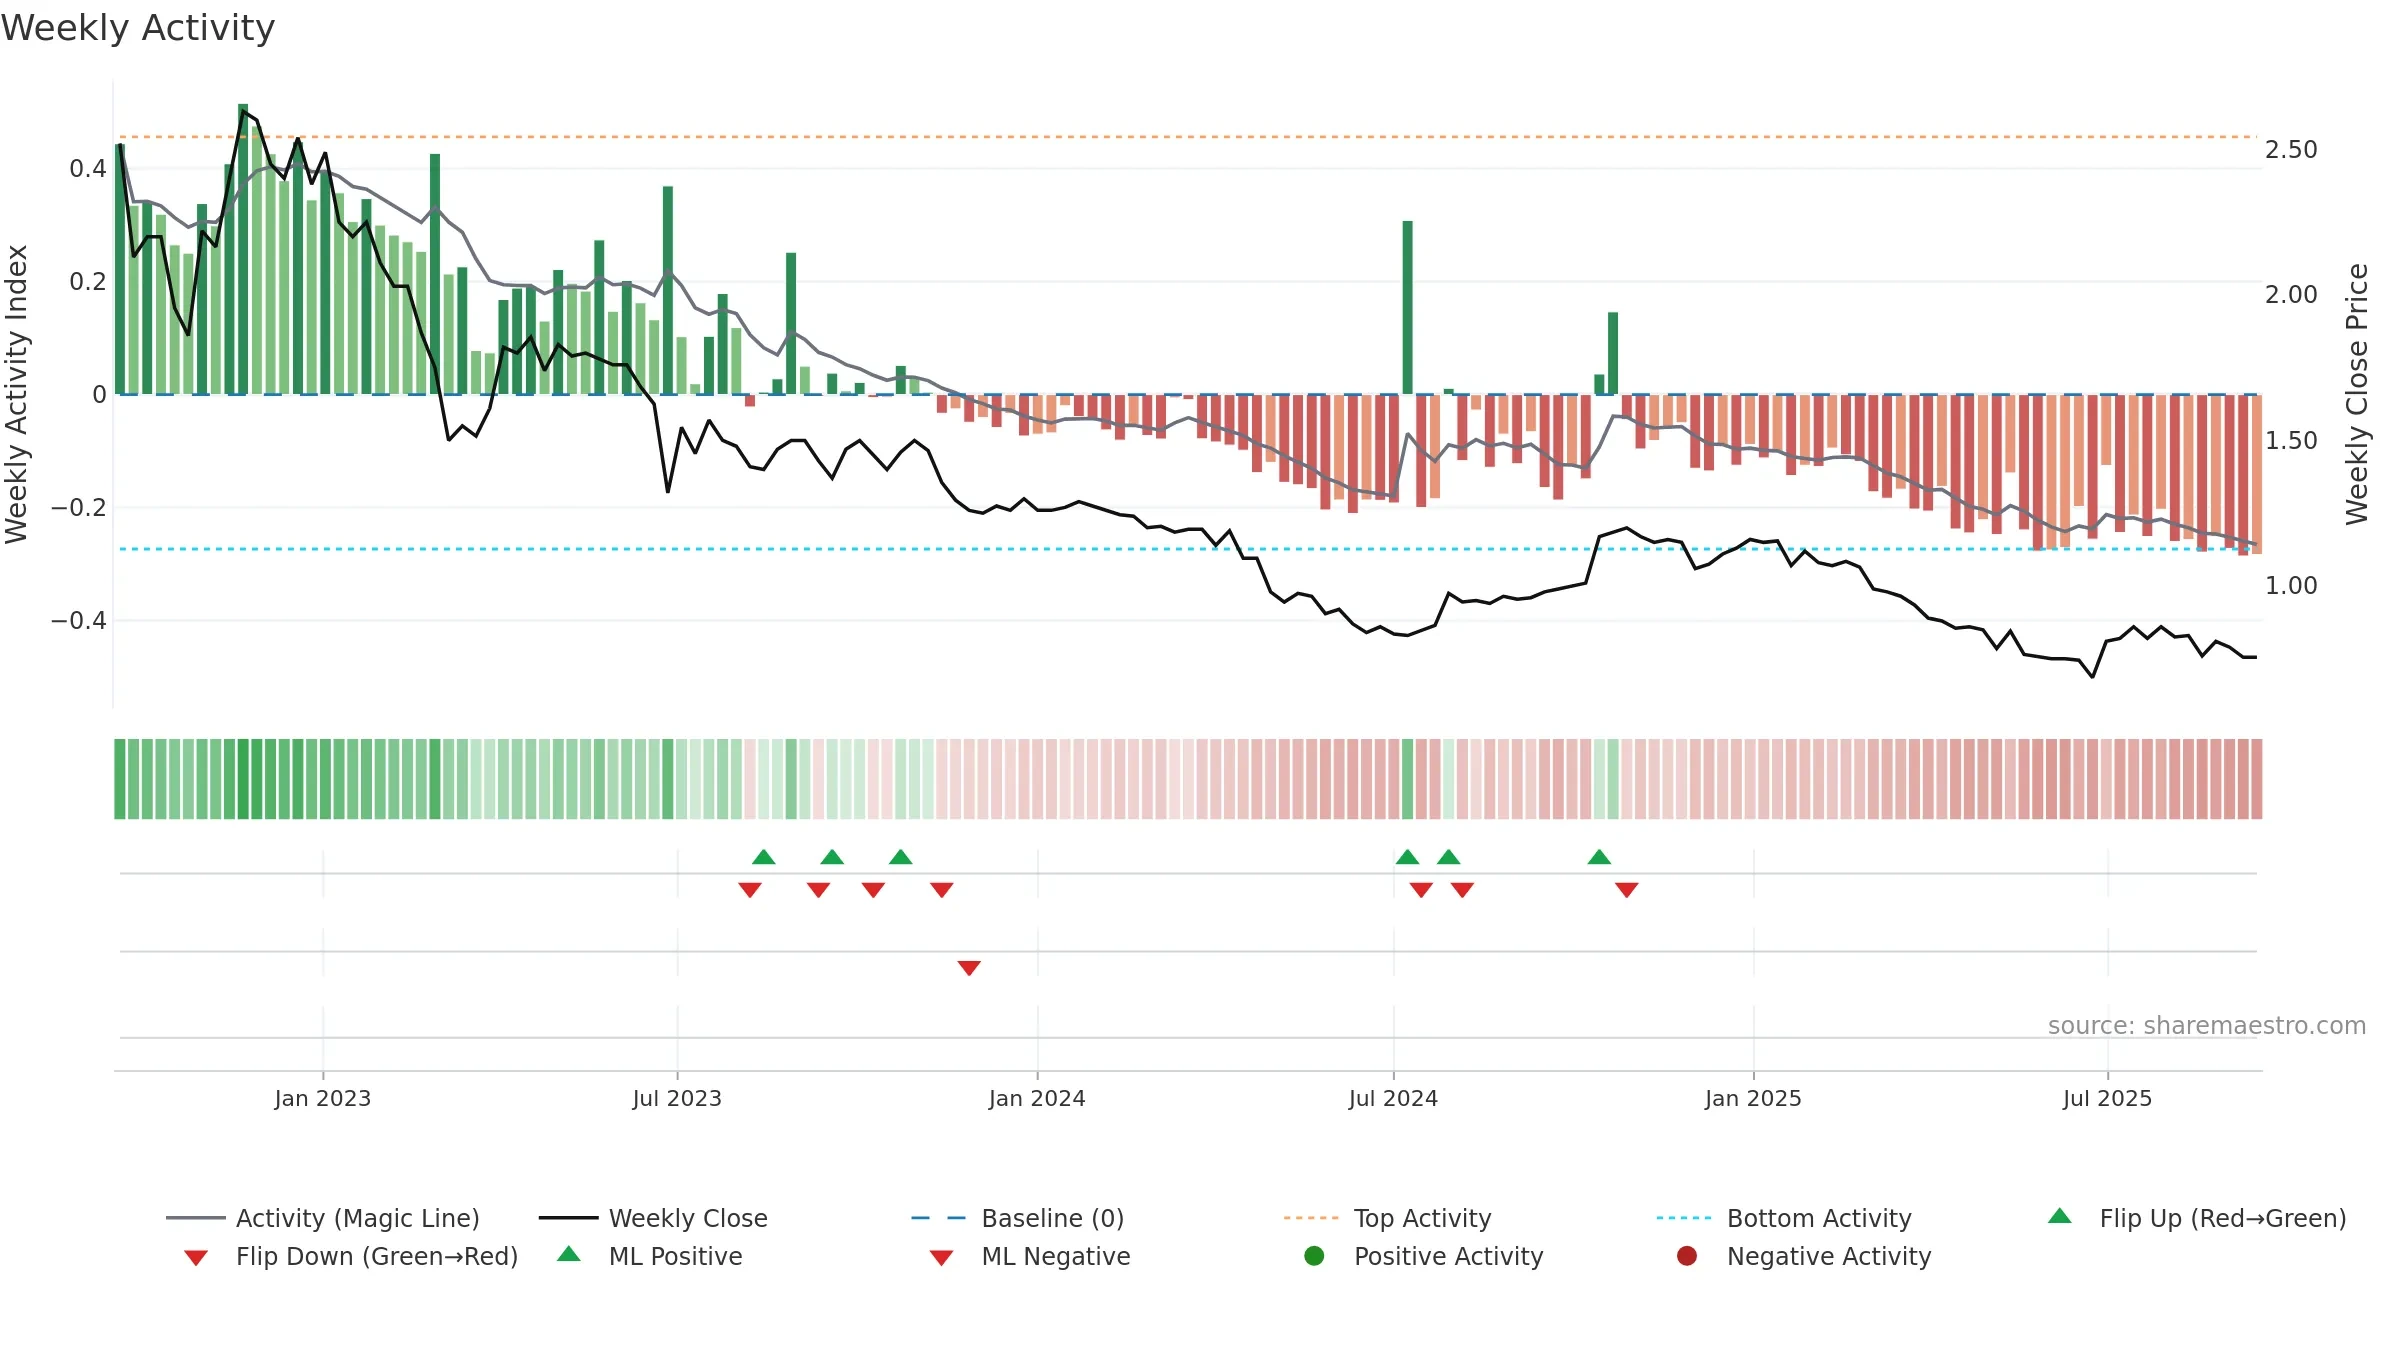Click the earliest green Flip Up triangle marker
The width and height of the screenshot is (2400, 1350).
(764, 857)
